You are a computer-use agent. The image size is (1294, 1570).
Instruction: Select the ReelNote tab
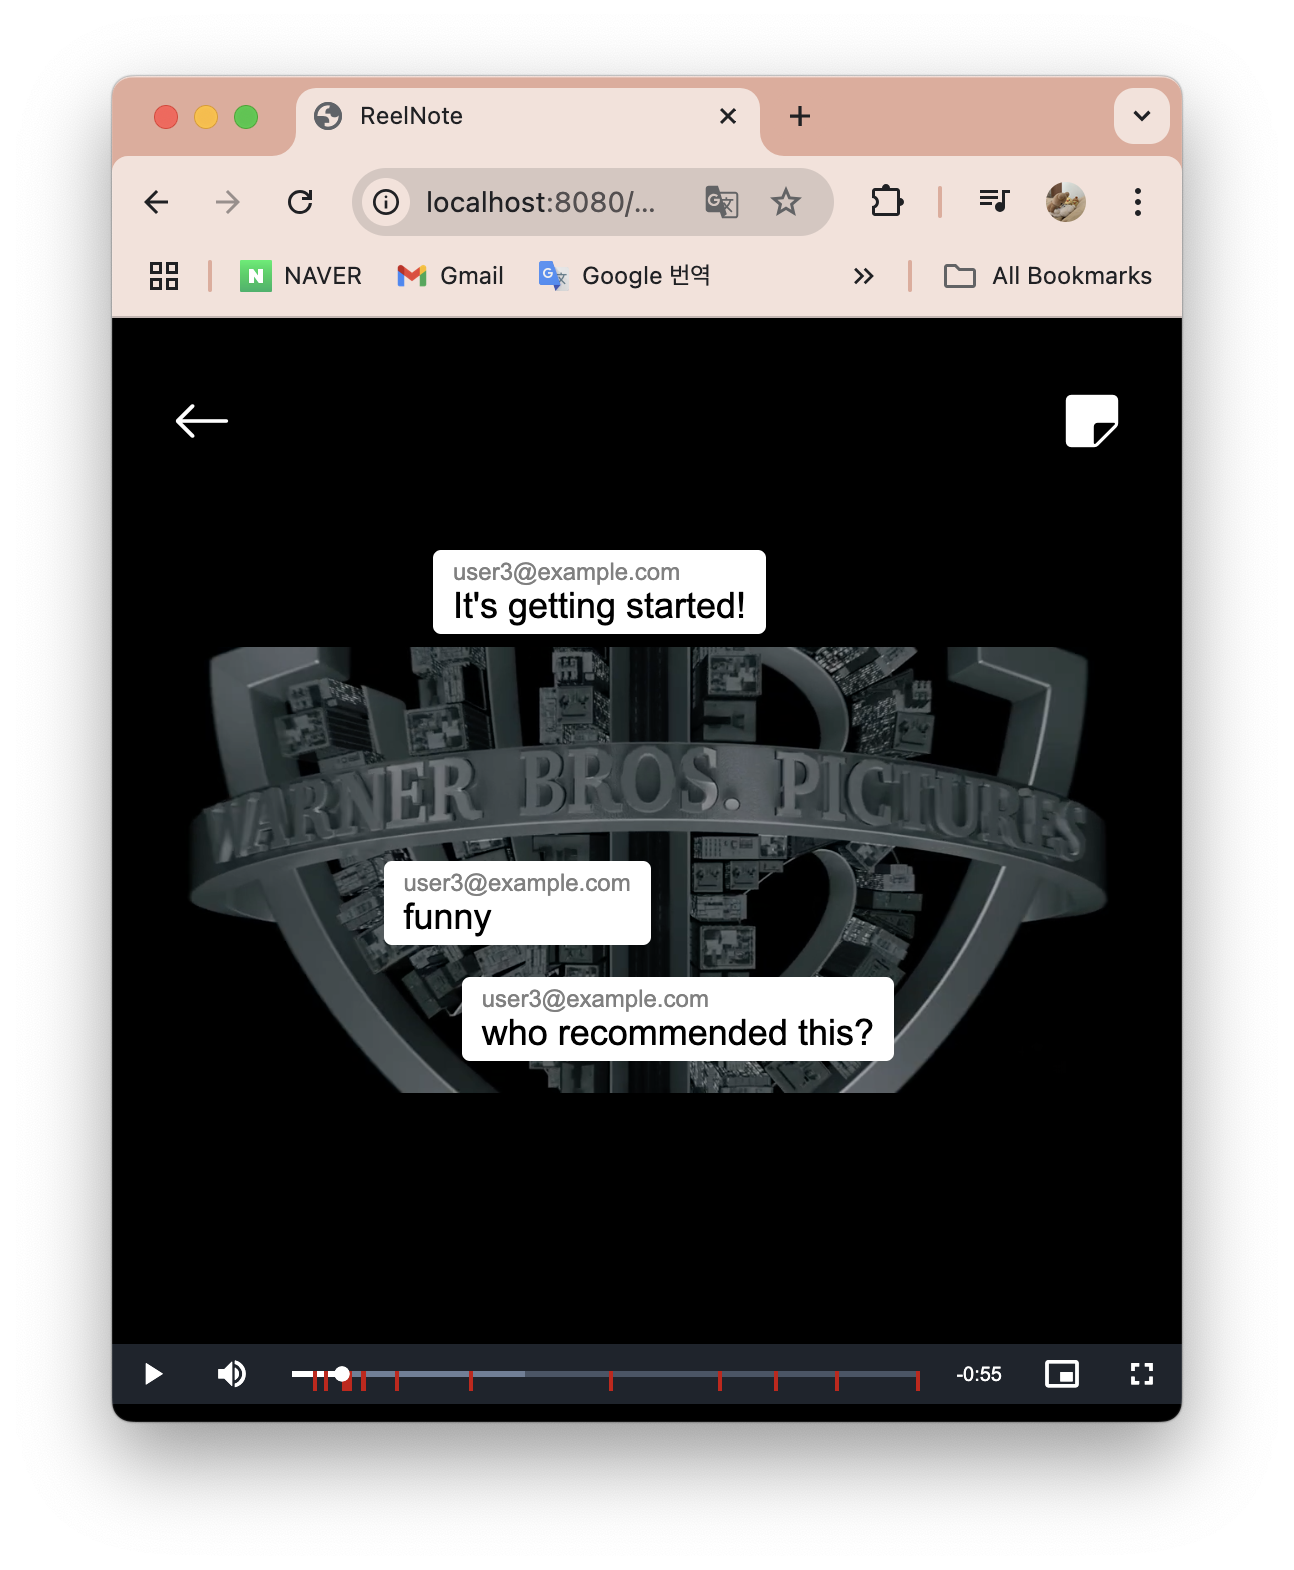[528, 117]
